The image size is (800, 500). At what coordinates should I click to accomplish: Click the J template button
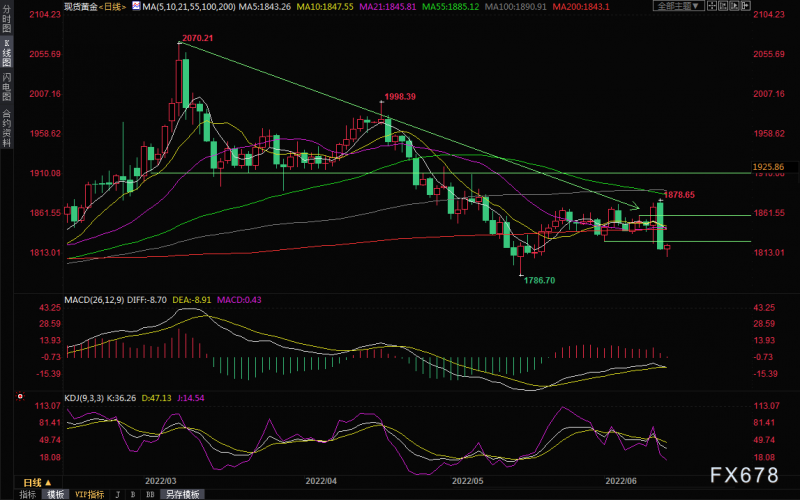pyautogui.click(x=118, y=494)
